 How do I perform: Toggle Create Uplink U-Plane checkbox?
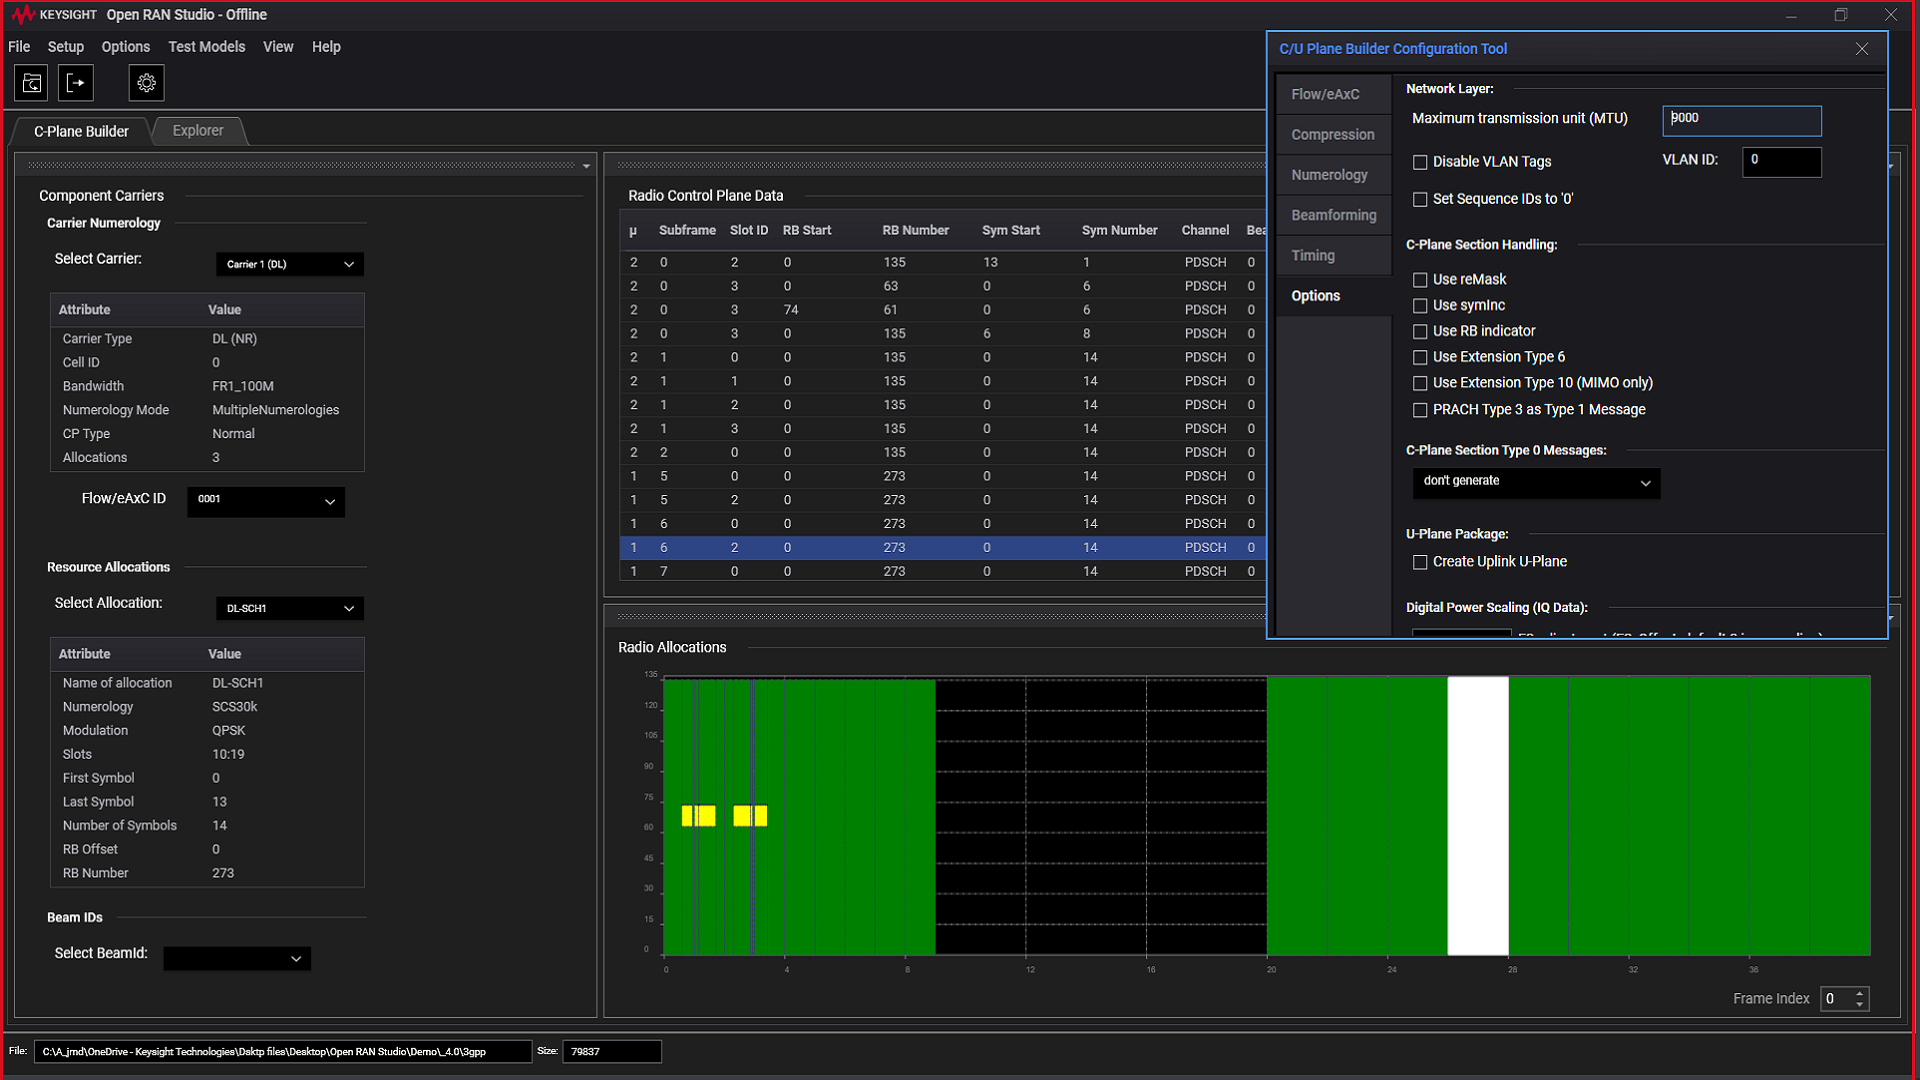[x=1420, y=562]
